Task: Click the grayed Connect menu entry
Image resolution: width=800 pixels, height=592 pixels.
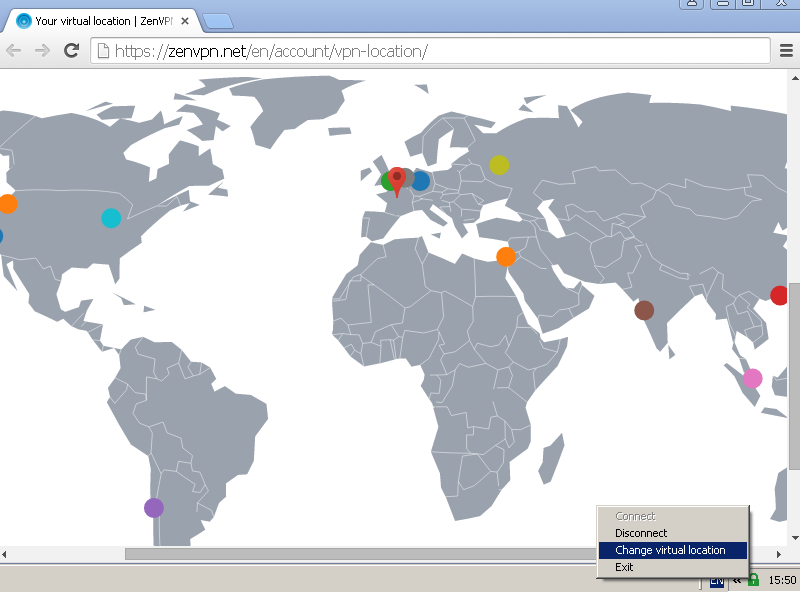Action: click(x=672, y=516)
